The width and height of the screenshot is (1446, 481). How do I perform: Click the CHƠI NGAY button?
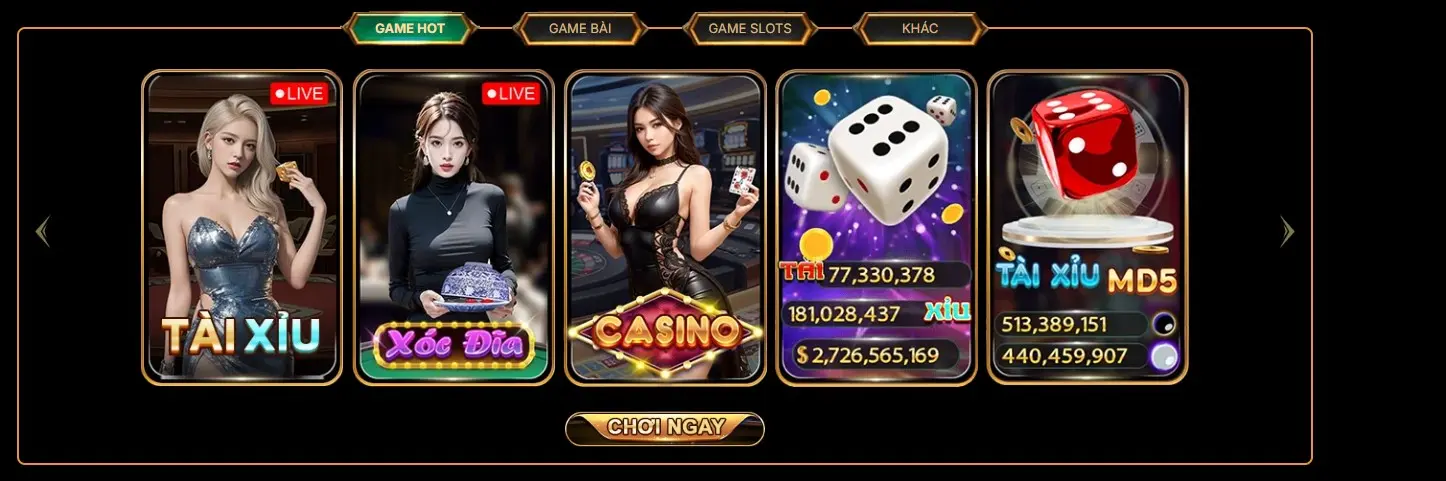(x=665, y=428)
